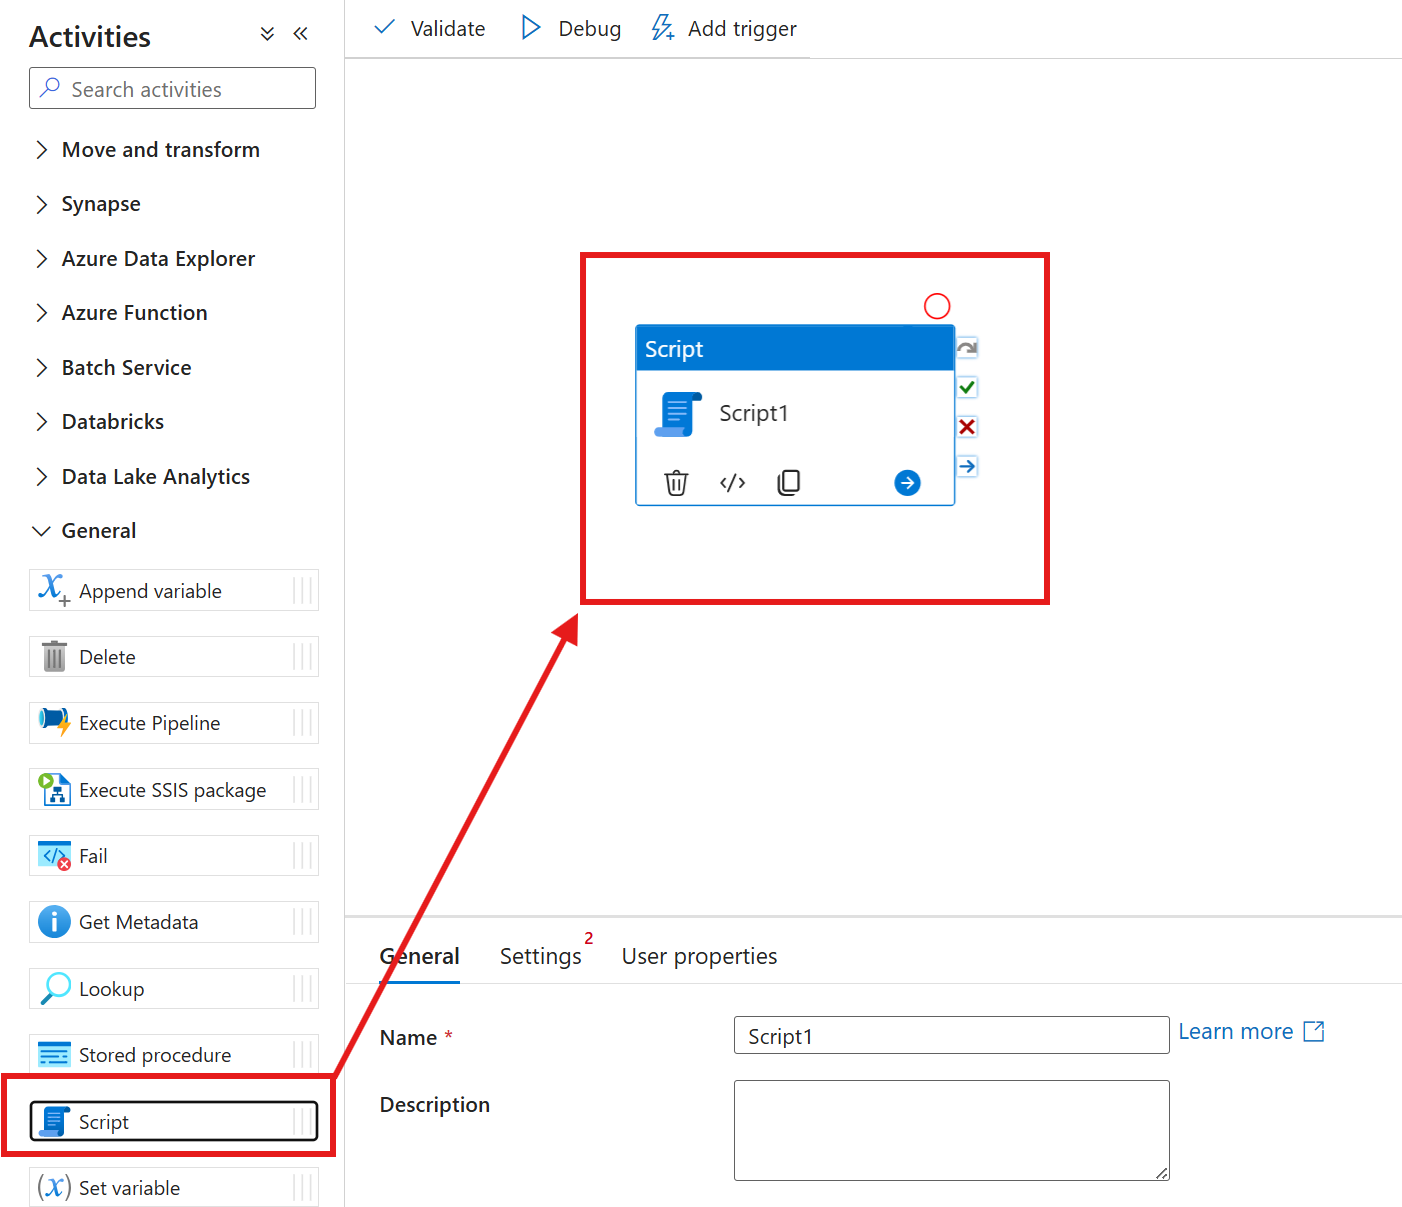Select the Execute Pipeline activity
This screenshot has height=1207, width=1402.
[174, 723]
